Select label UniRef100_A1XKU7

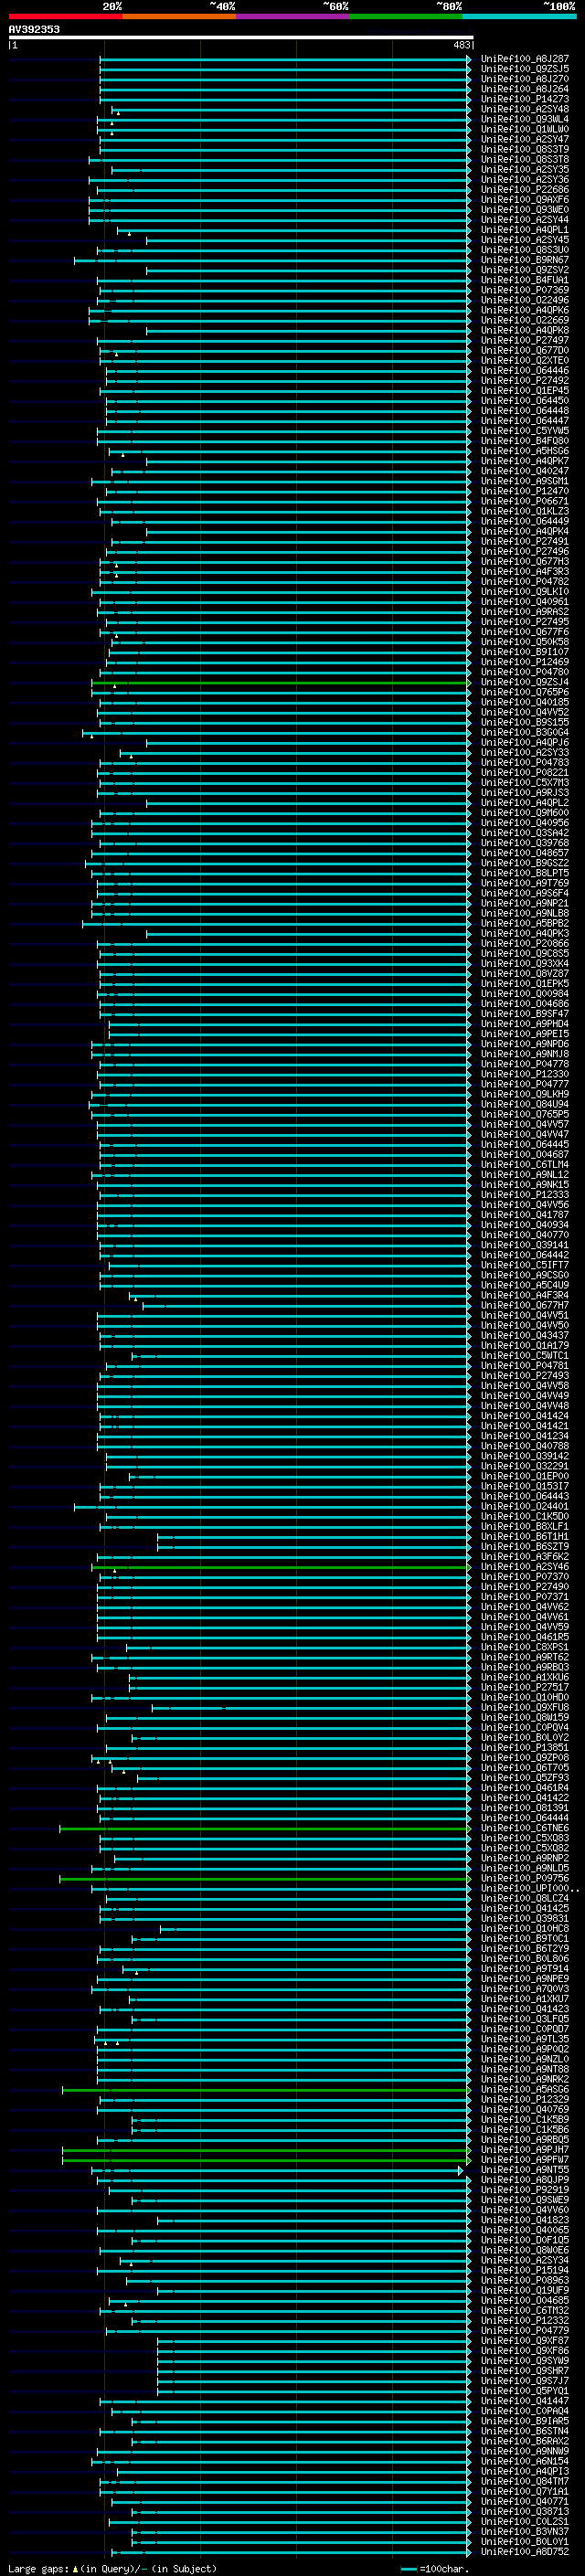(525, 1998)
